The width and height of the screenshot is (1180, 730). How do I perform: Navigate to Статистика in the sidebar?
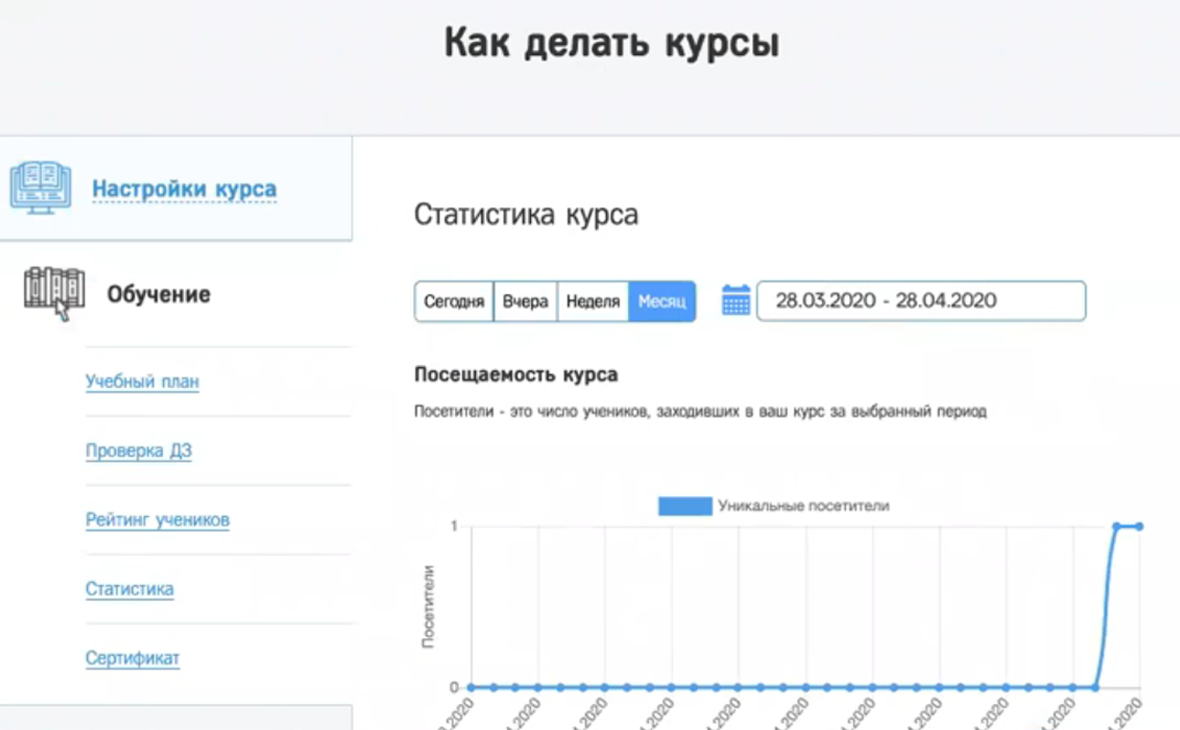(129, 589)
